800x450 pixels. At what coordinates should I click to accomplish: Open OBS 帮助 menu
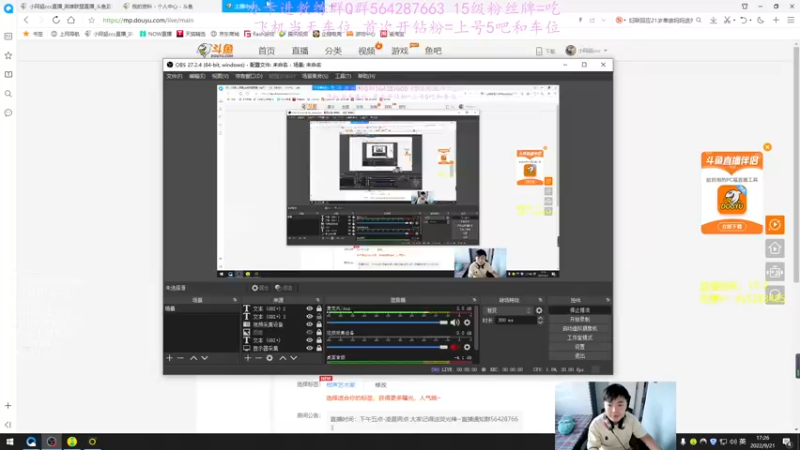pyautogui.click(x=366, y=76)
